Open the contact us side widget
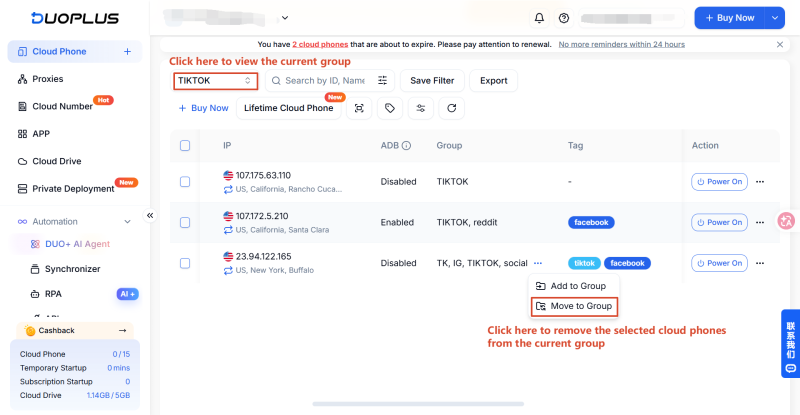This screenshot has width=800, height=415. pyautogui.click(x=790, y=344)
